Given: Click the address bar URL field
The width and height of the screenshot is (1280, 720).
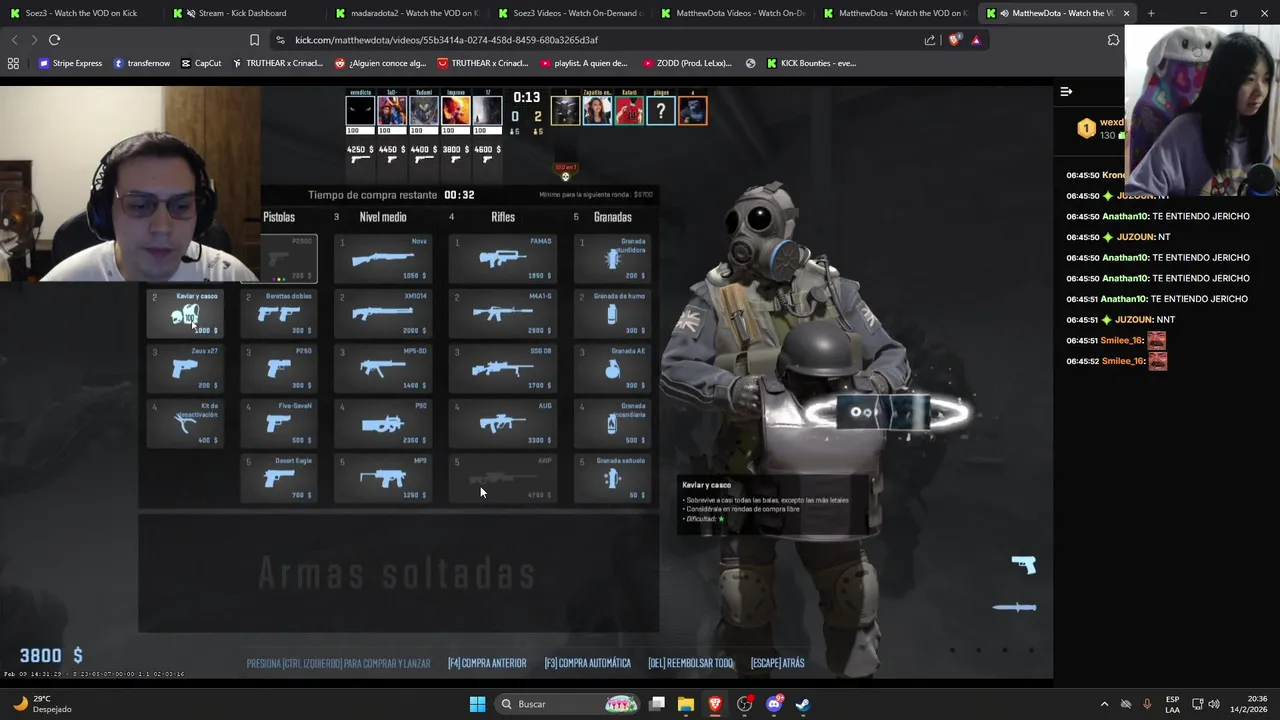Looking at the screenshot, I should [600, 40].
